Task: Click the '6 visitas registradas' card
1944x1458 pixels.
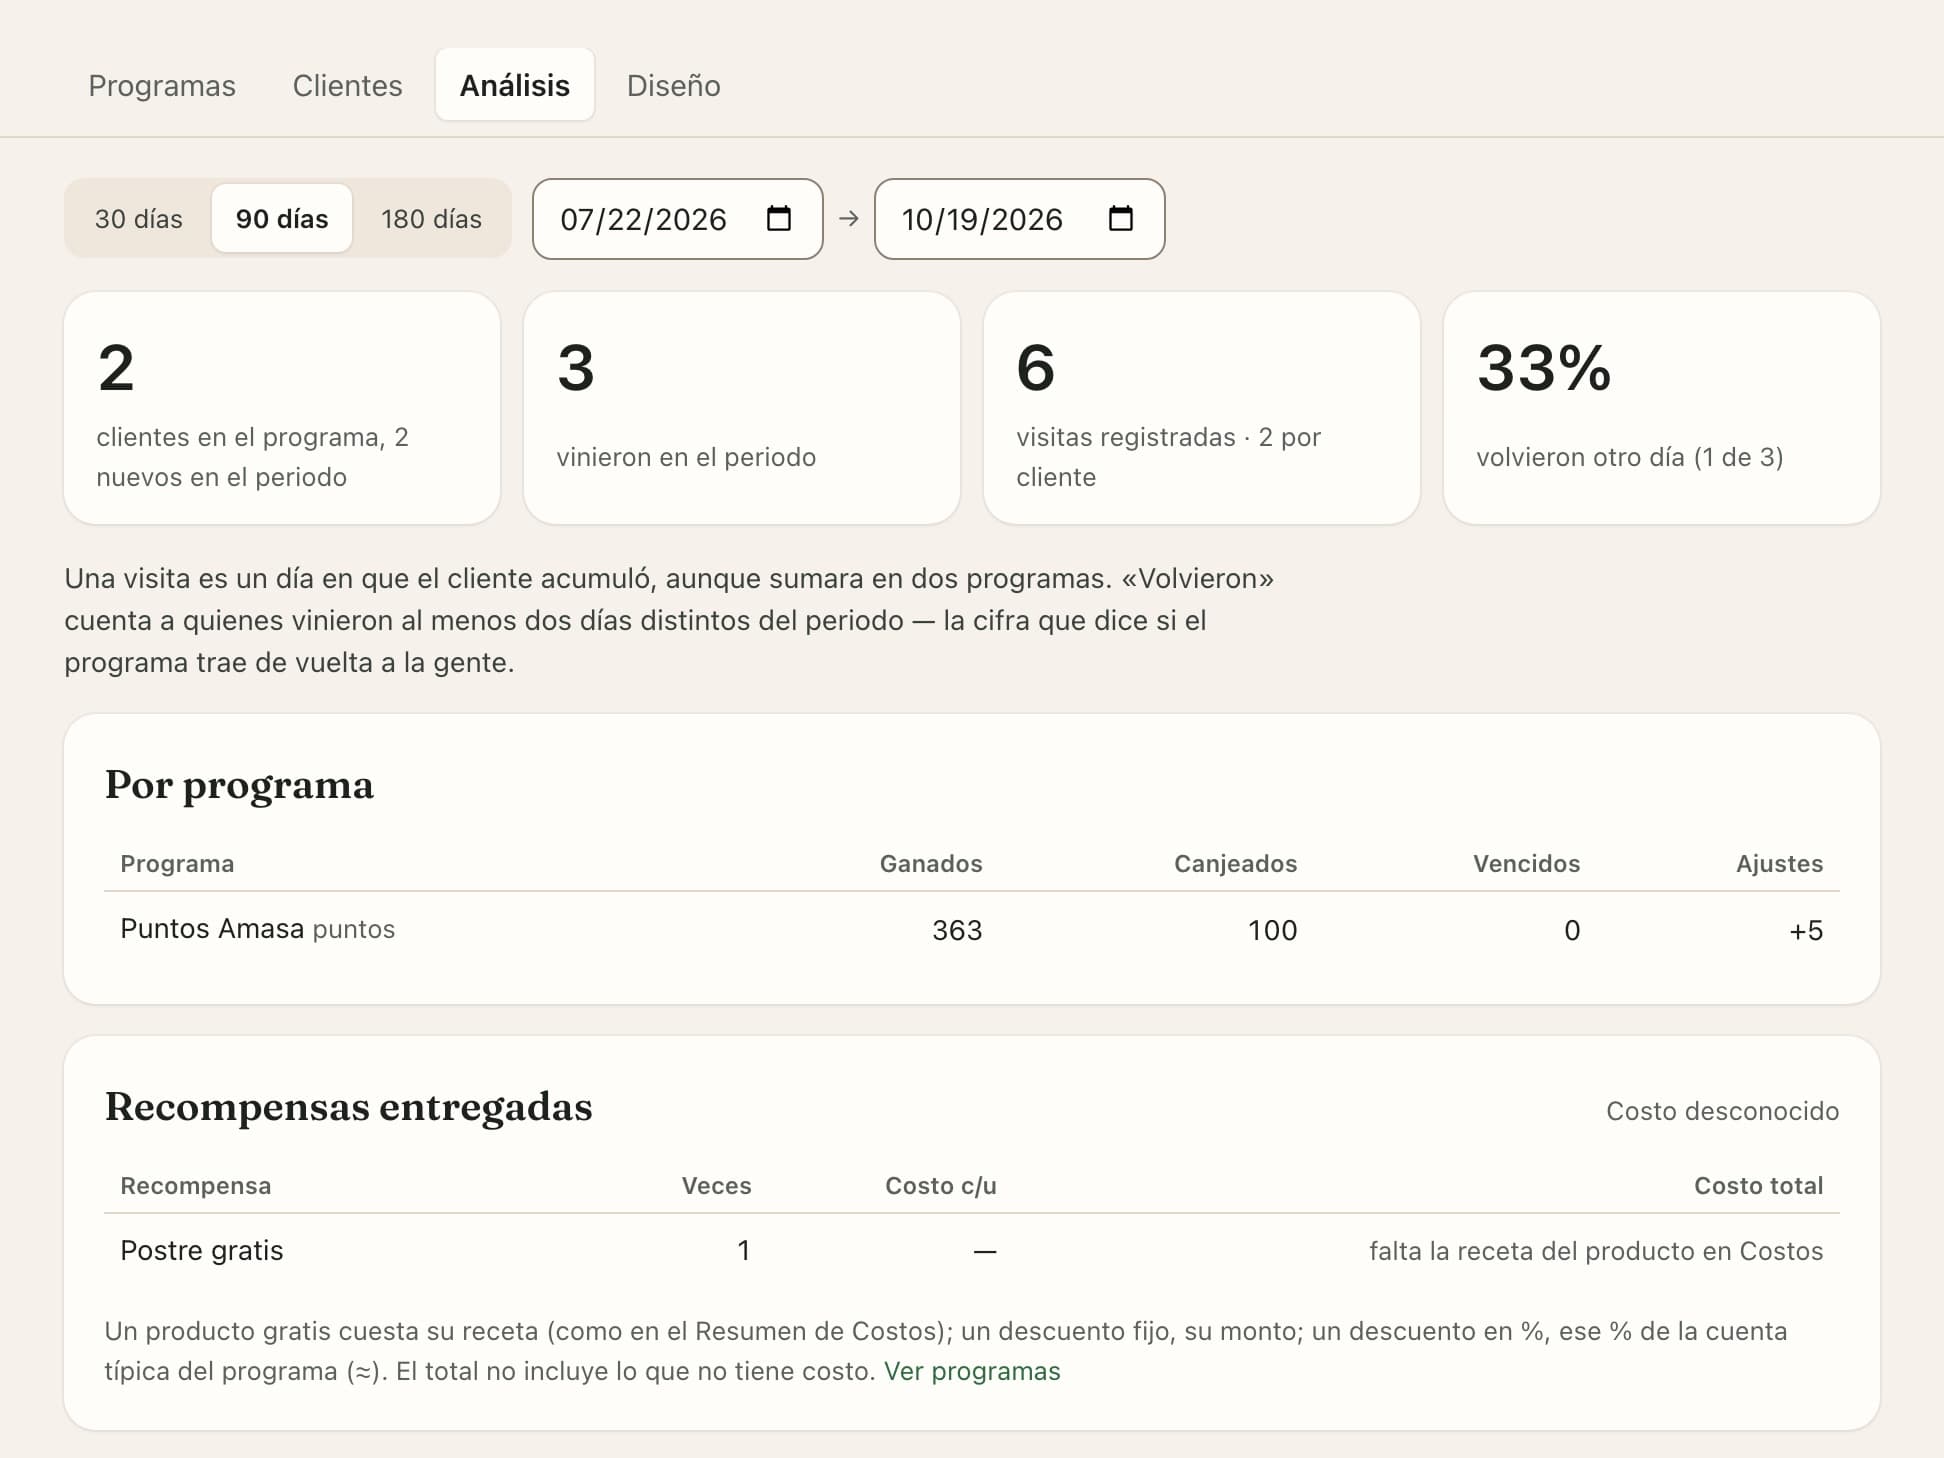Action: [1202, 408]
